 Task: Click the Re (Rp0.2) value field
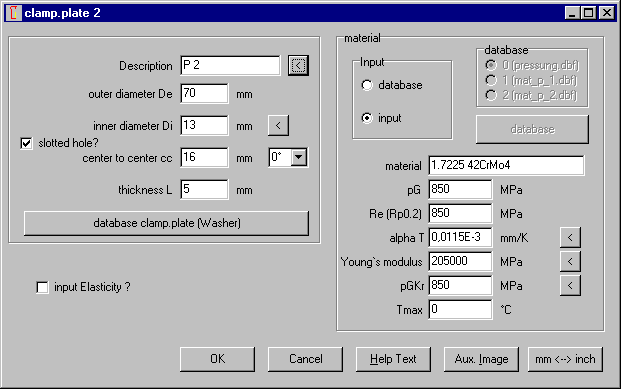pyautogui.click(x=460, y=214)
